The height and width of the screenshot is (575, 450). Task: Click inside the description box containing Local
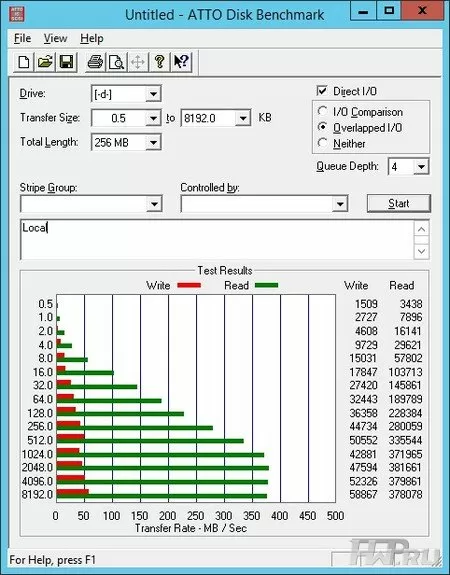pos(217,240)
